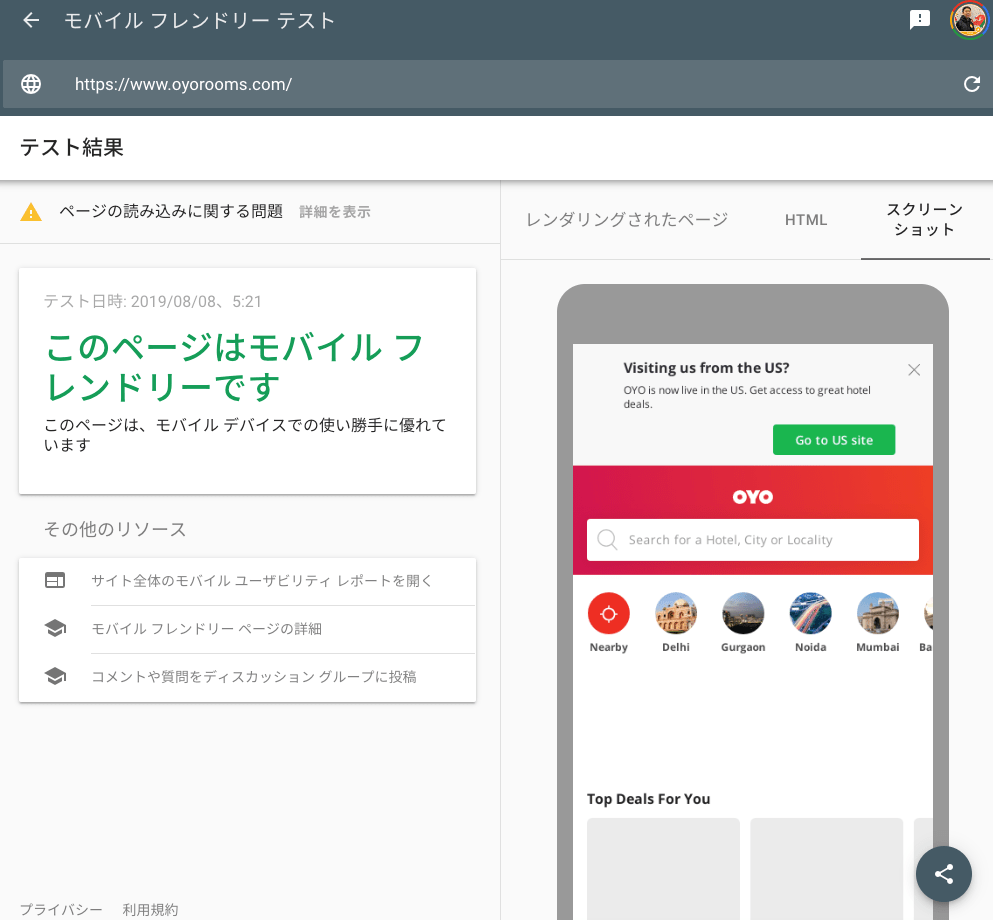
Task: Switch to HTML tab
Action: pyautogui.click(x=806, y=220)
